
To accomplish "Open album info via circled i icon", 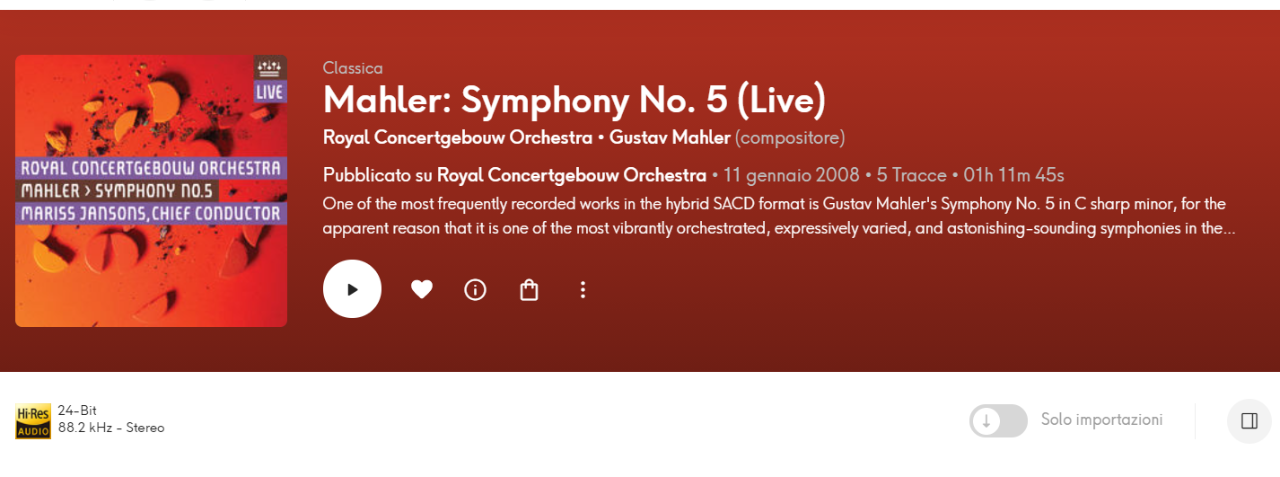I will click(475, 289).
